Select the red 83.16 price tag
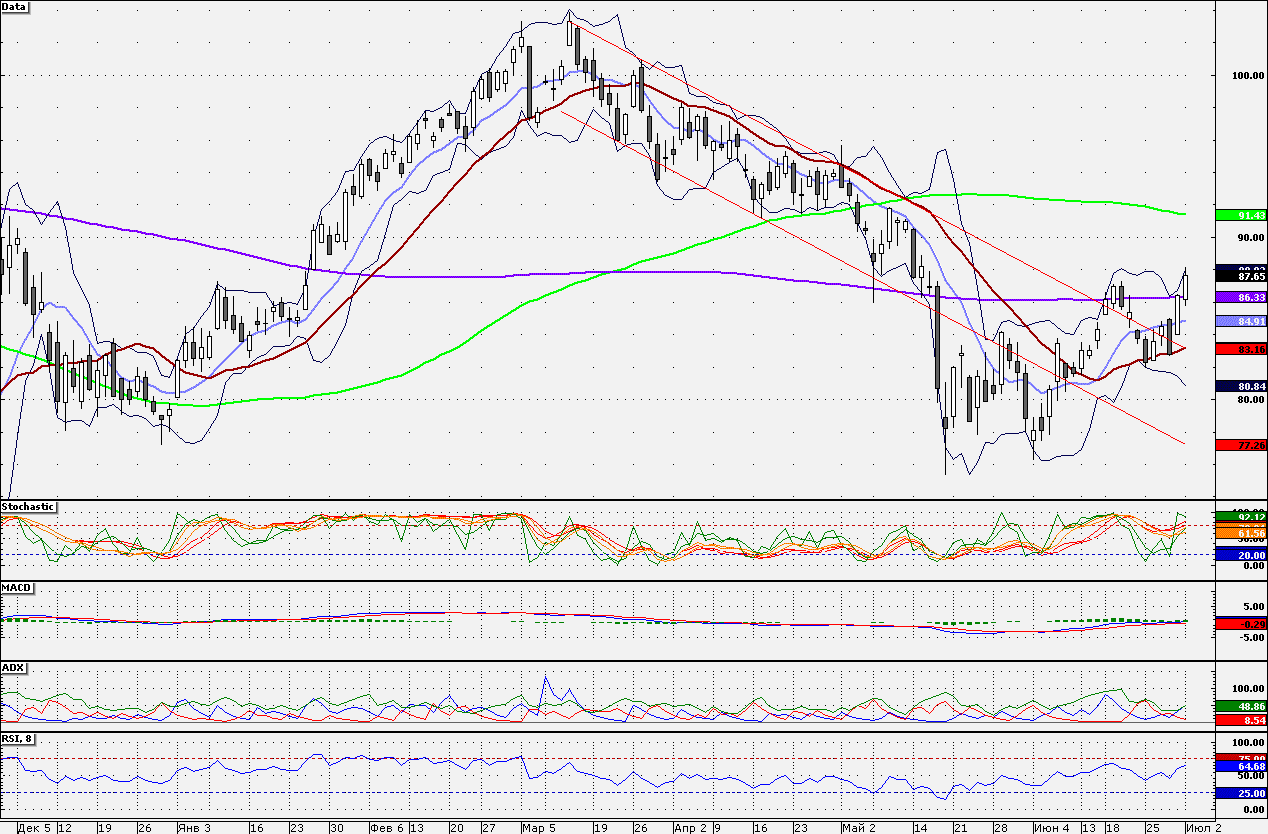Screen dimensions: 1268x834 tap(1240, 349)
